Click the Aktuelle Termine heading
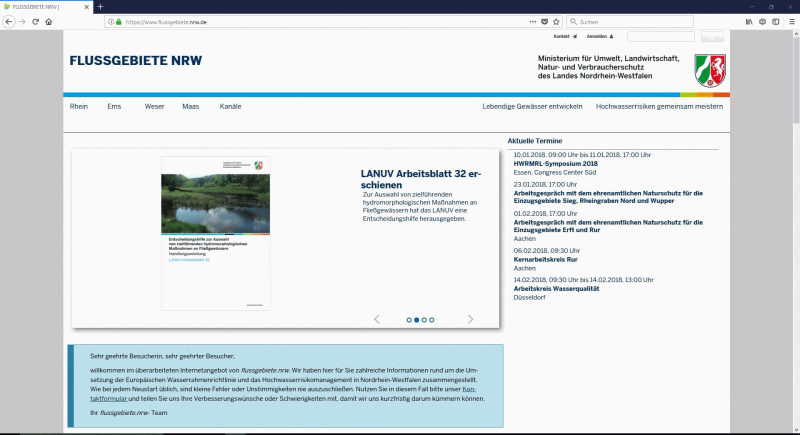Viewport: 800px width, 435px height. [535, 141]
